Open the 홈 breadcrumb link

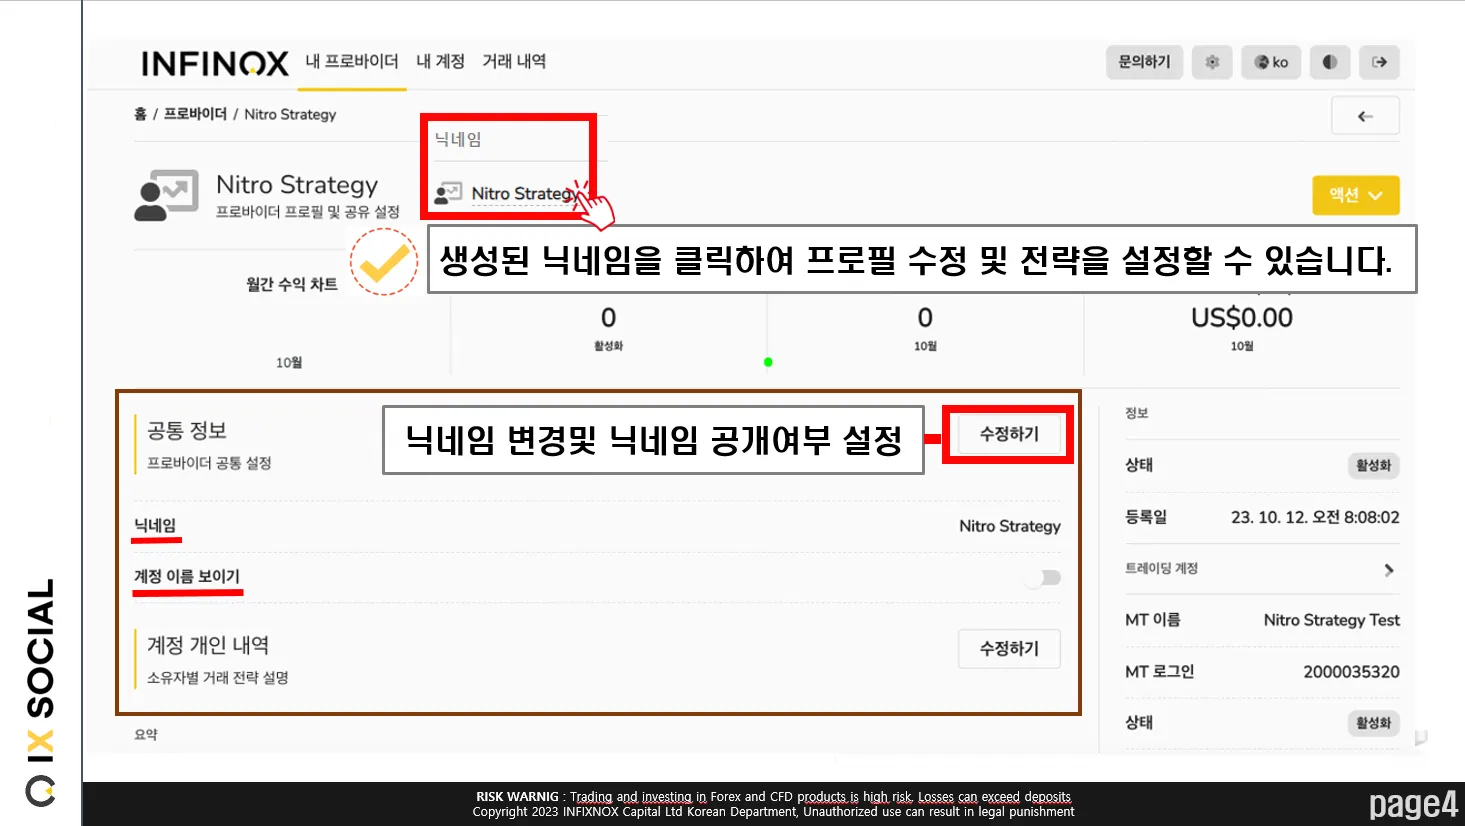tap(140, 114)
